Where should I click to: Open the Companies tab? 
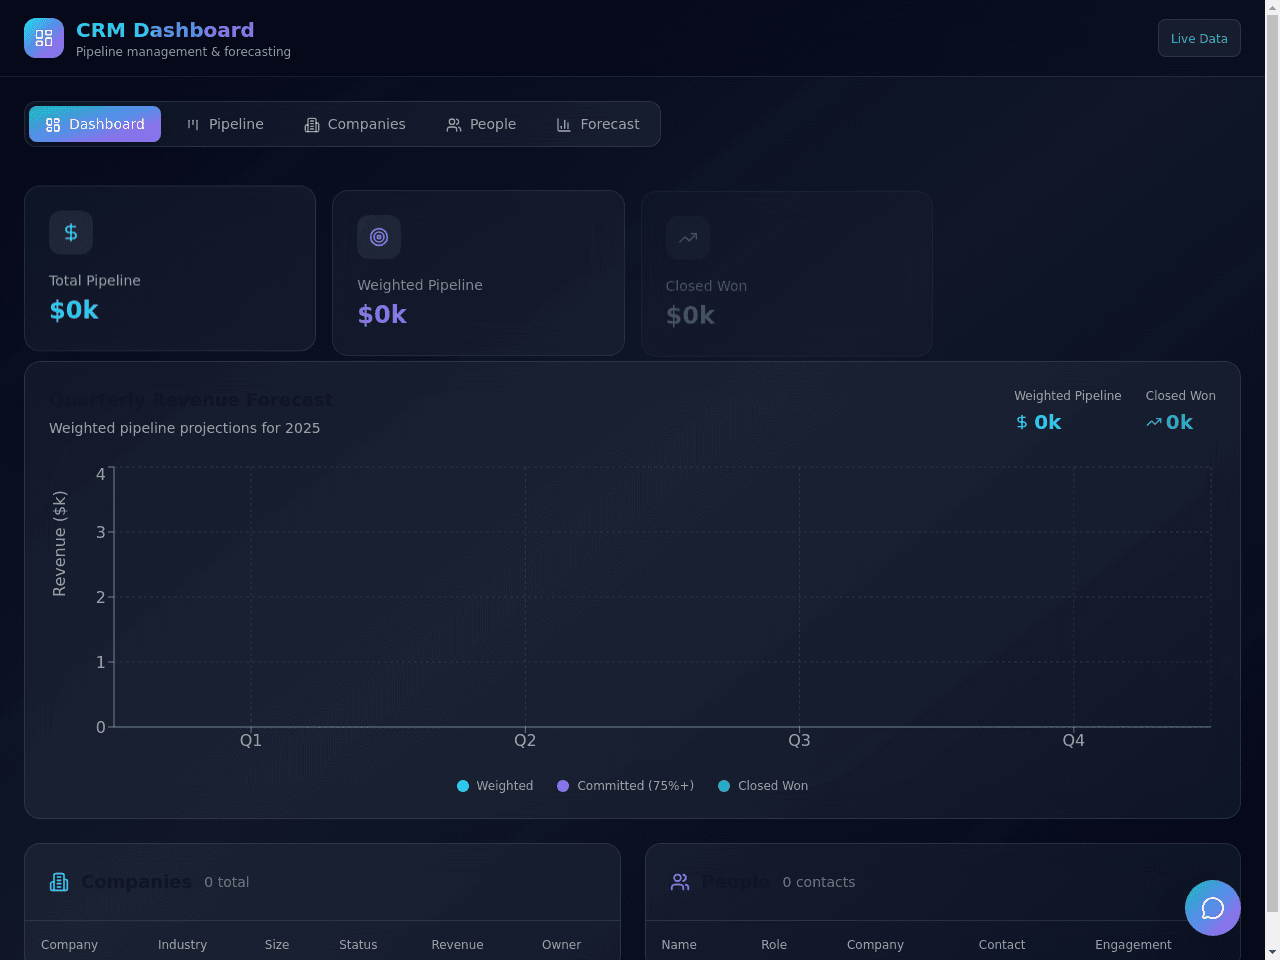tap(355, 124)
